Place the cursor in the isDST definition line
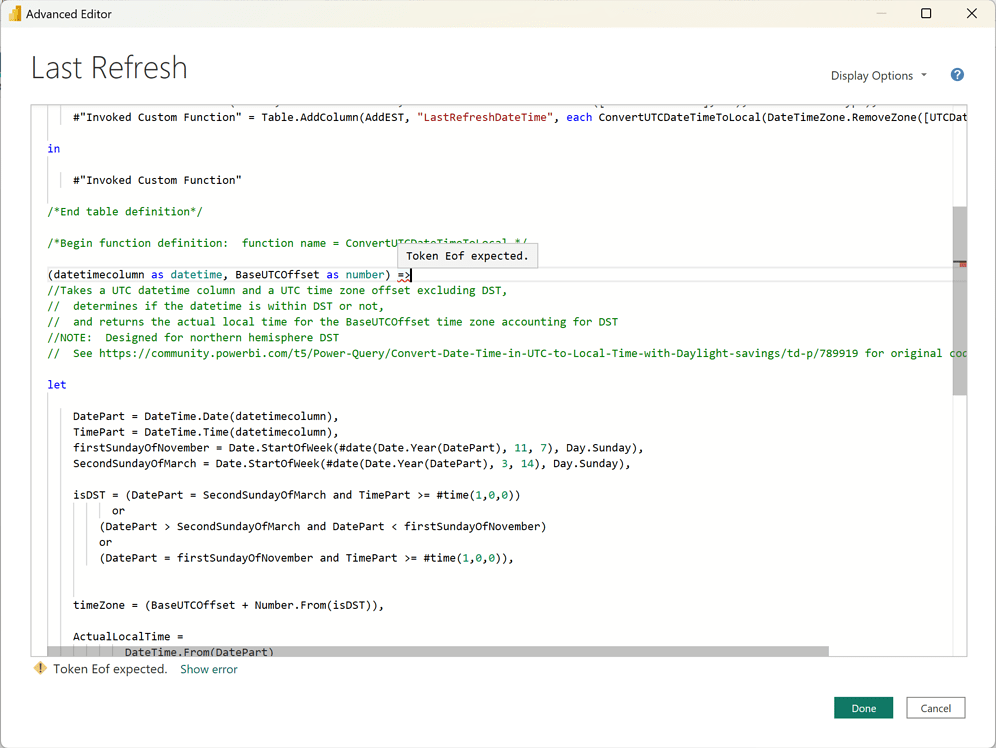996x748 pixels. [200, 494]
